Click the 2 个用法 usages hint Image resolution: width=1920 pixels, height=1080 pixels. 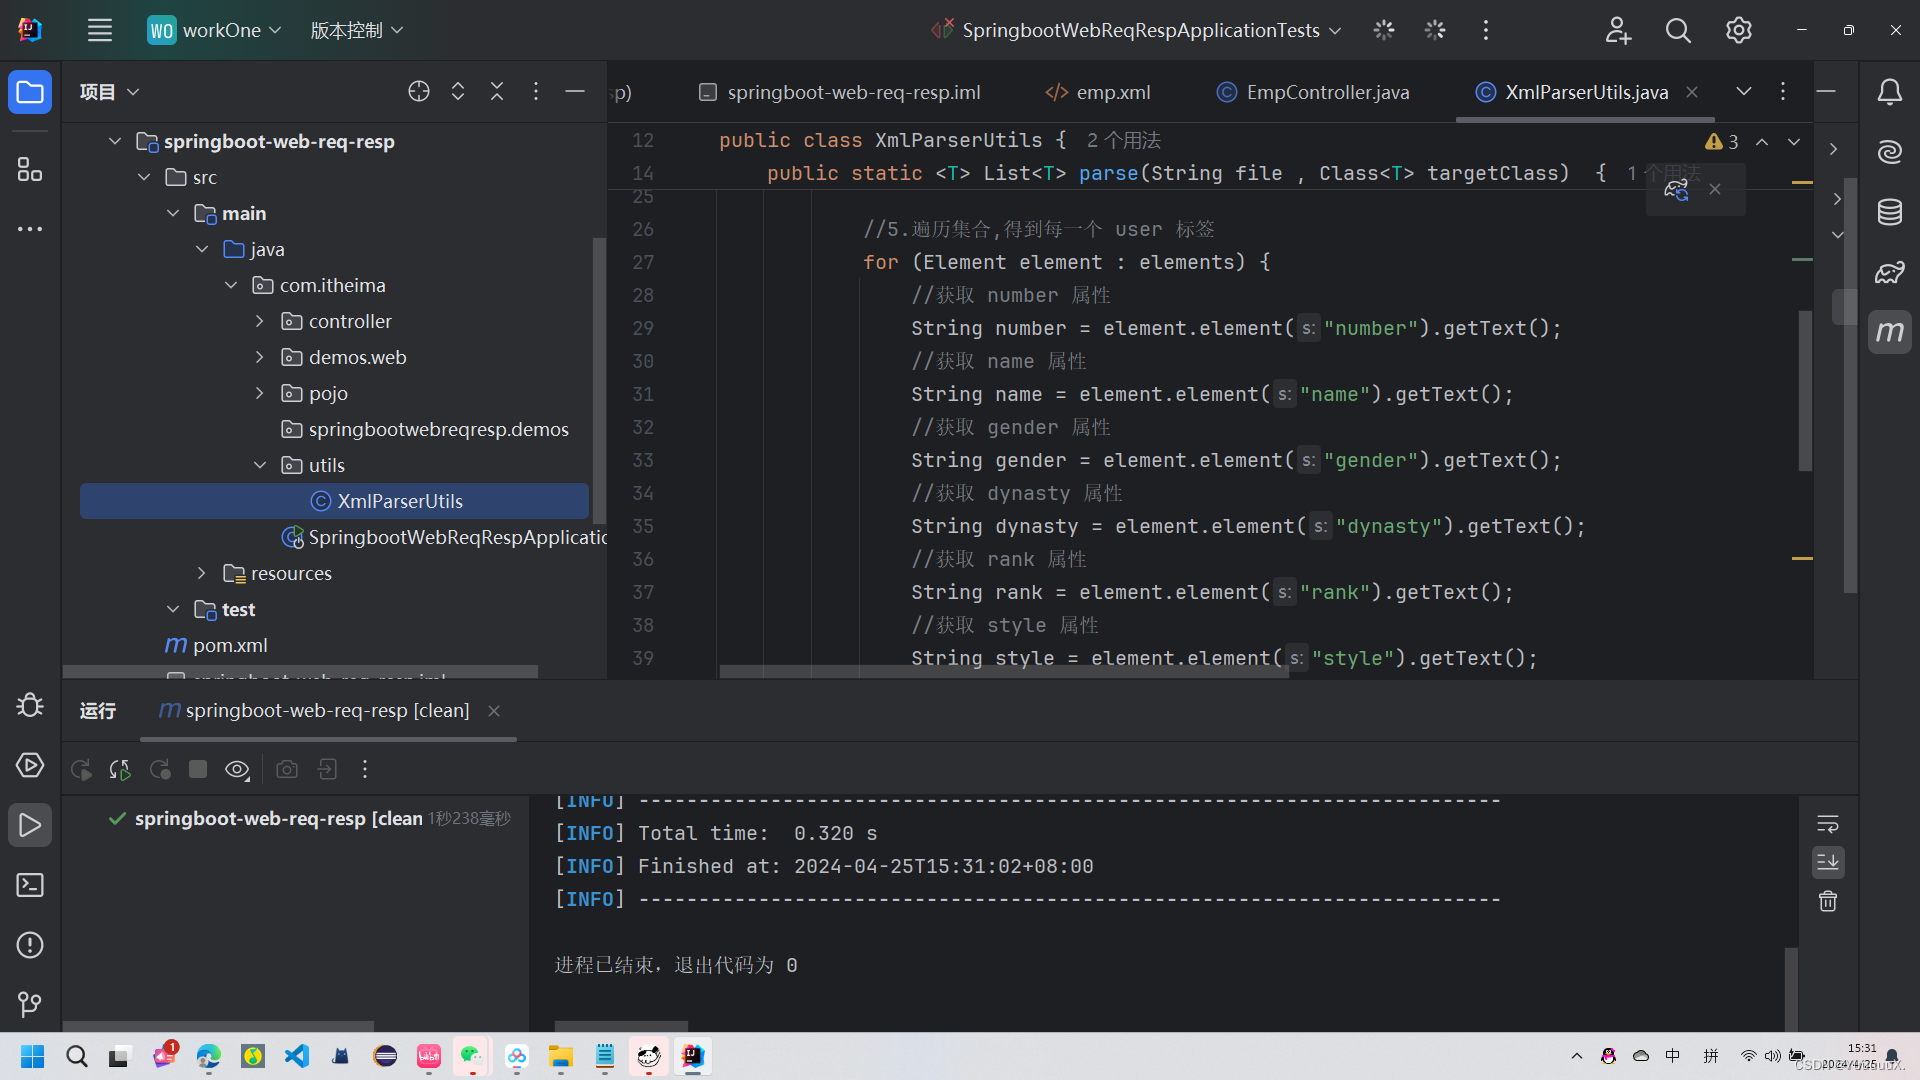click(1123, 140)
